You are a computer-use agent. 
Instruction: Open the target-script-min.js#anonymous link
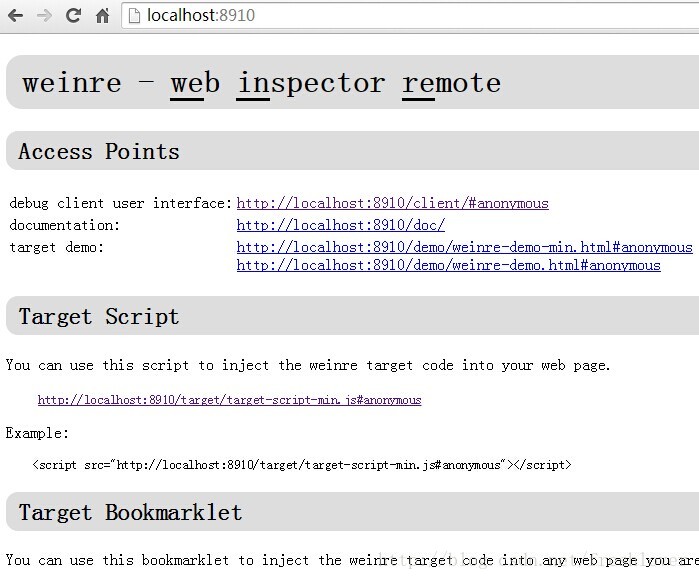pyautogui.click(x=230, y=400)
